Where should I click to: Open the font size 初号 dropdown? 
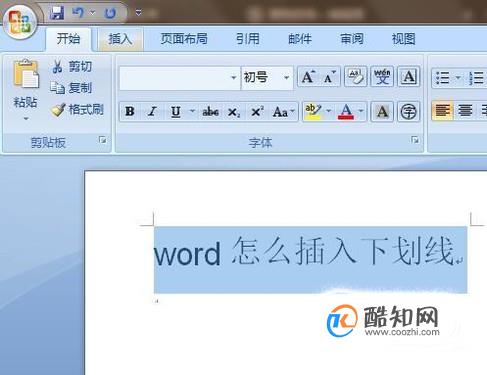click(x=286, y=78)
